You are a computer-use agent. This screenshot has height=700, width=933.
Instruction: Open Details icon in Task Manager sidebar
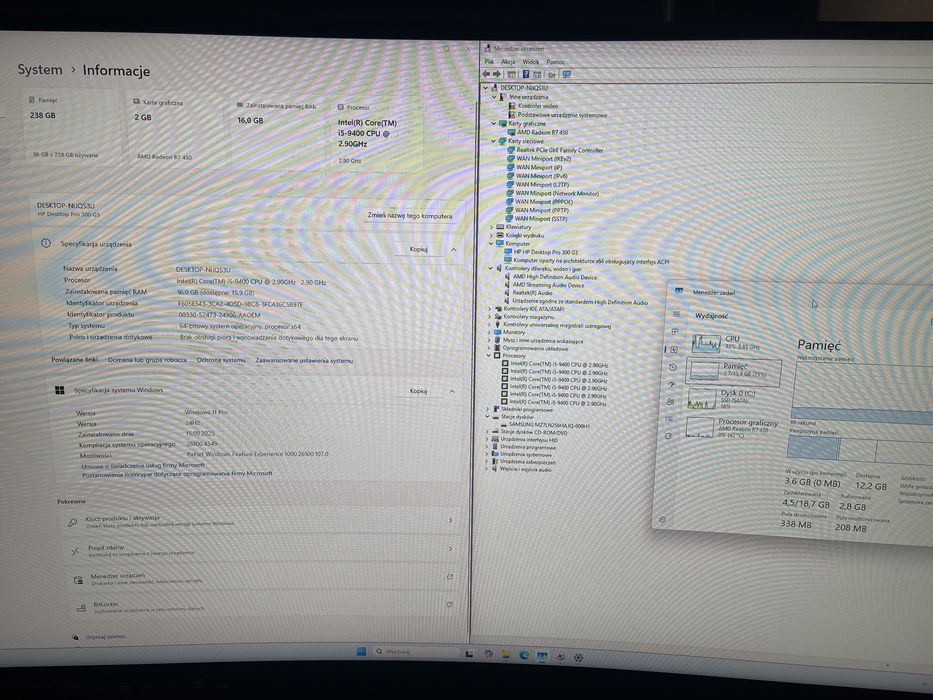(x=669, y=419)
